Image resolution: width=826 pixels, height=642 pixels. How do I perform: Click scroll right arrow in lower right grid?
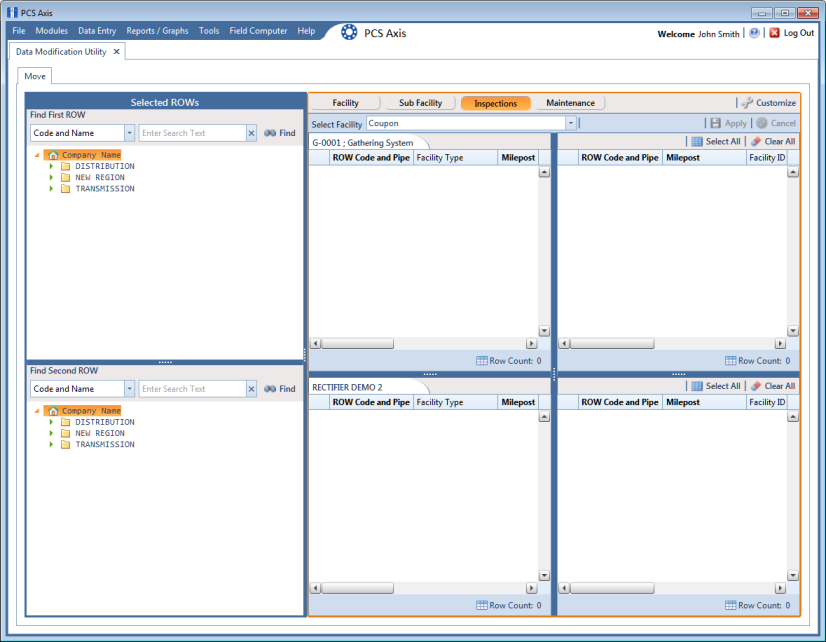point(780,588)
